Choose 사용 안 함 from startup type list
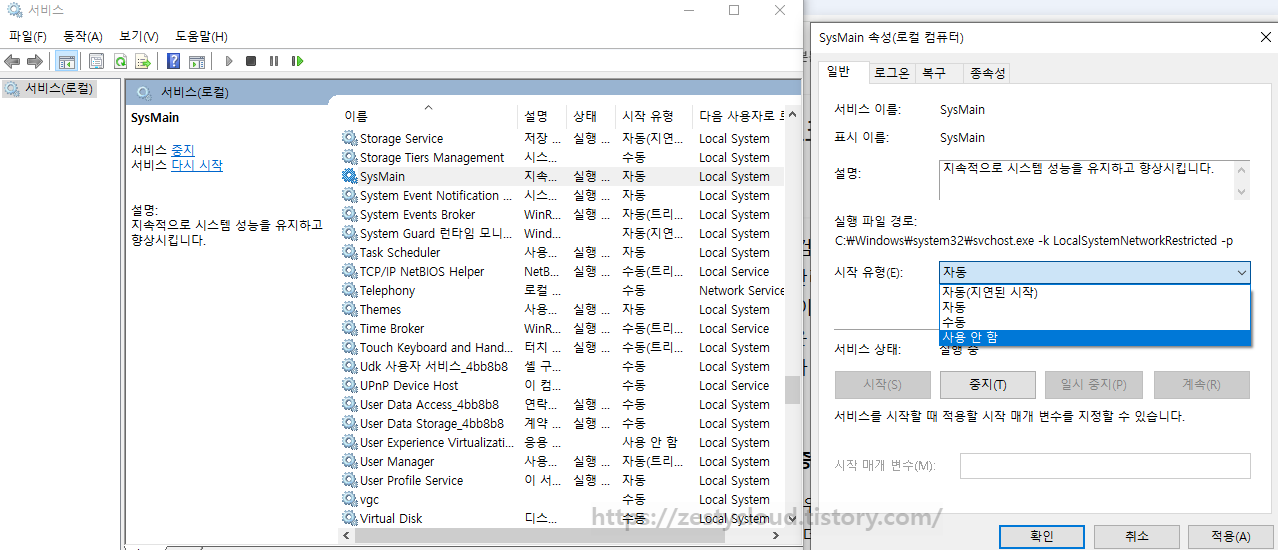The width and height of the screenshot is (1278, 550). (x=1095, y=337)
